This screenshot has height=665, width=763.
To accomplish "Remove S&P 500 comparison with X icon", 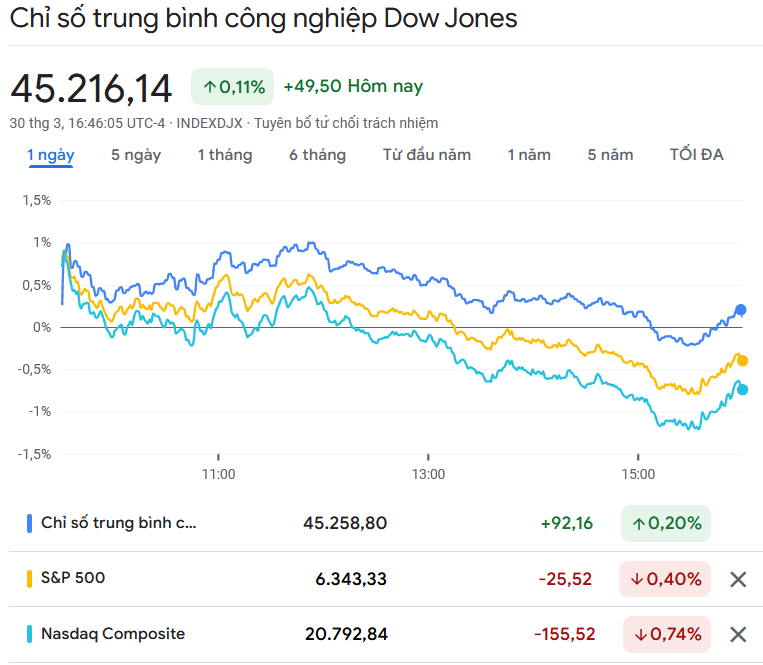I will coord(738,579).
